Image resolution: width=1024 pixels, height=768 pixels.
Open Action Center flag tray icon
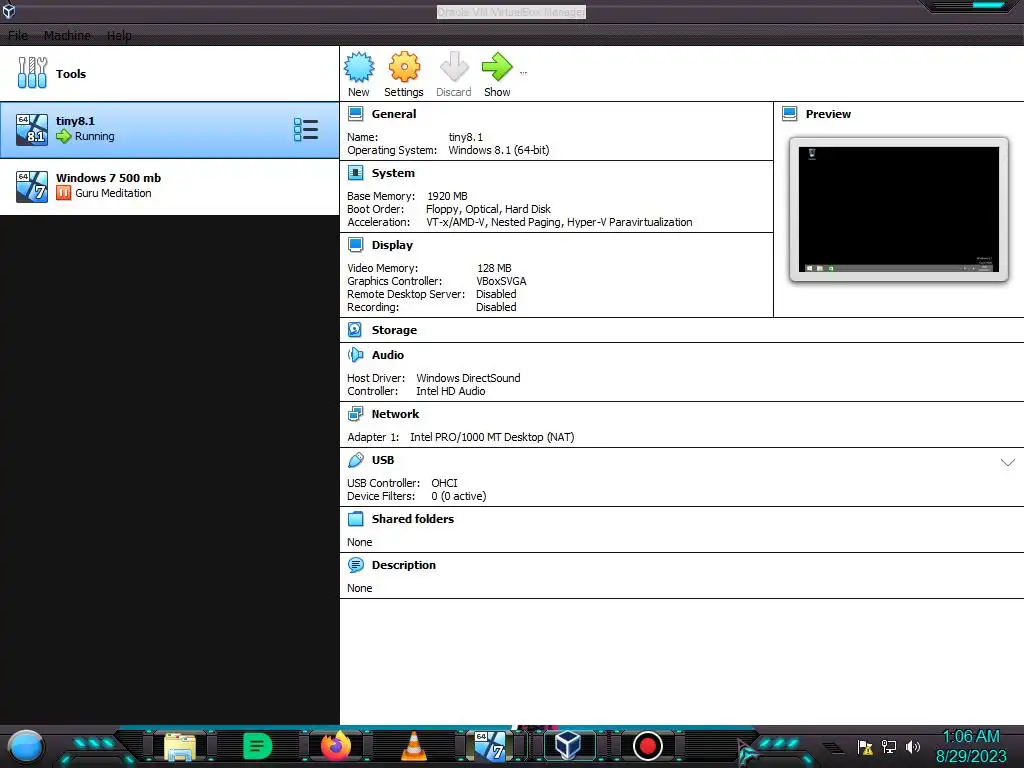[865, 746]
